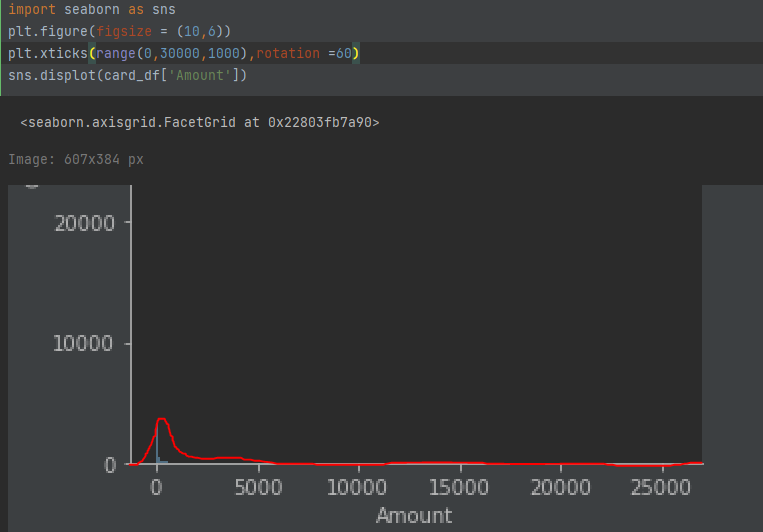Click the 'figsize' keyword argument in code
Viewport: 763px width, 532px height.
[124, 32]
